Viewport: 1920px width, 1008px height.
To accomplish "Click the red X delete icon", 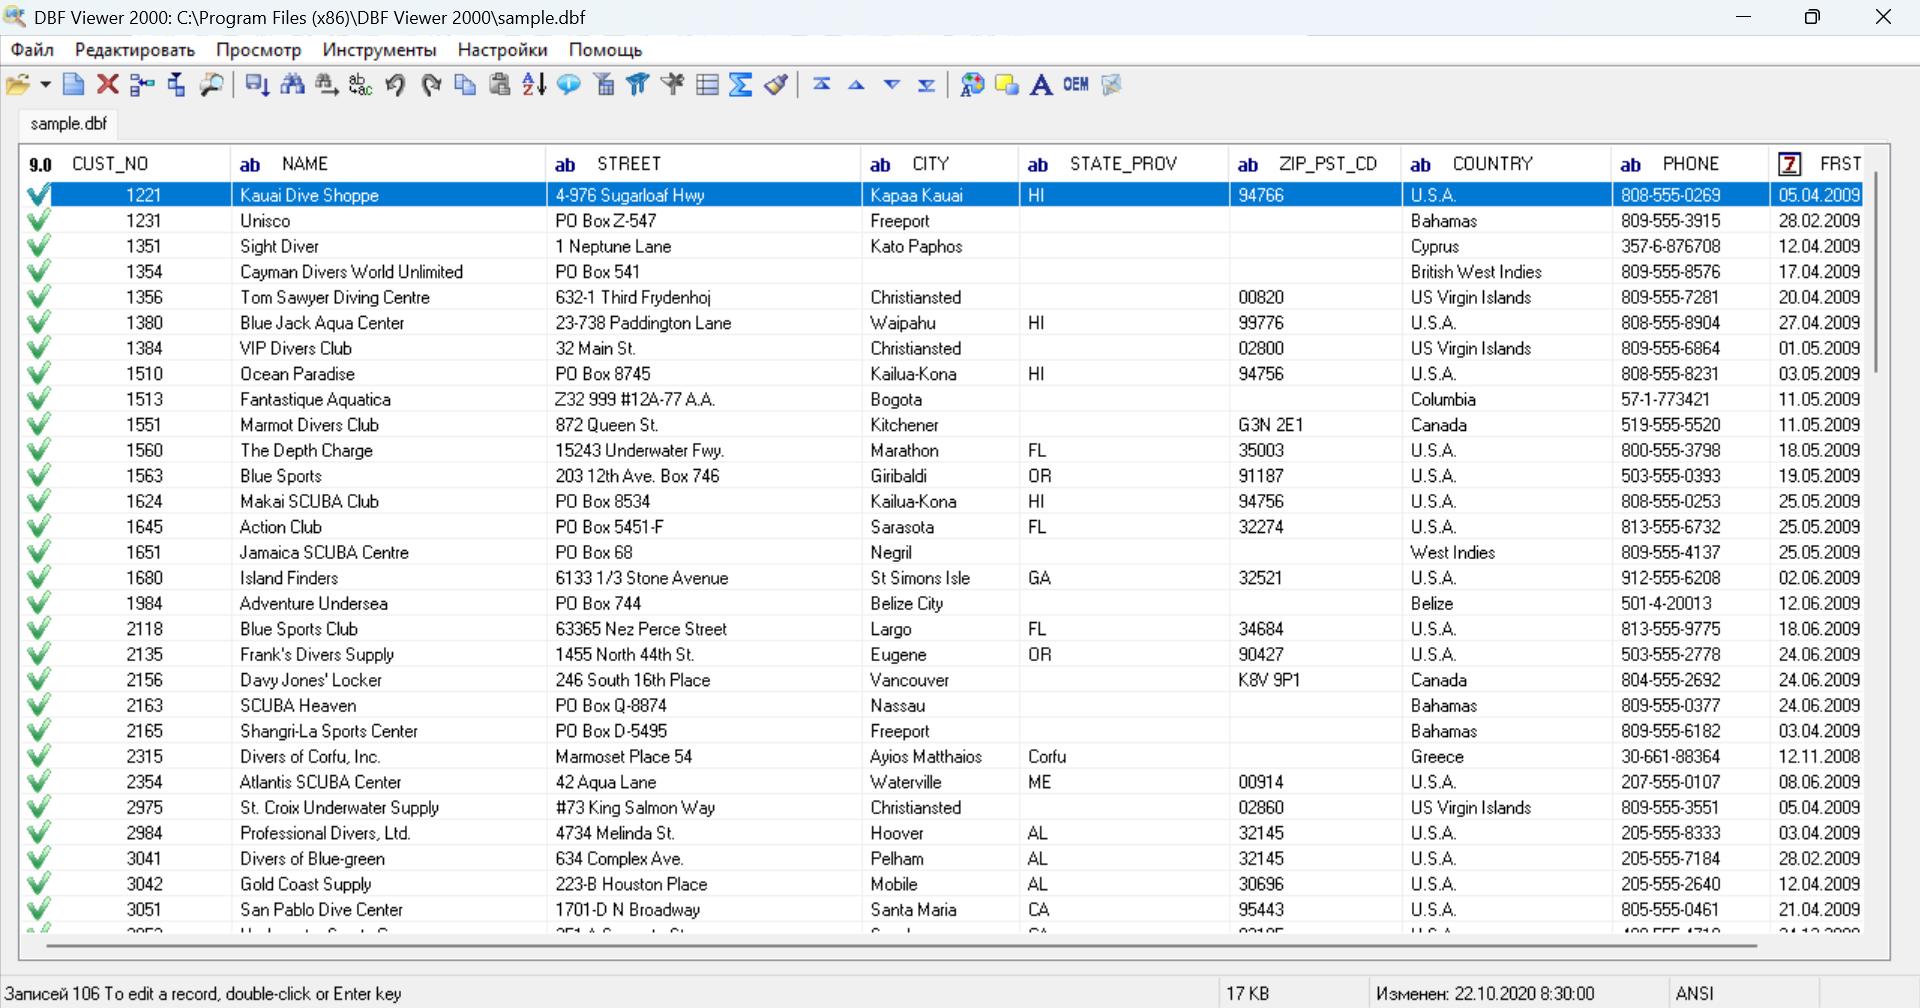I will 108,85.
